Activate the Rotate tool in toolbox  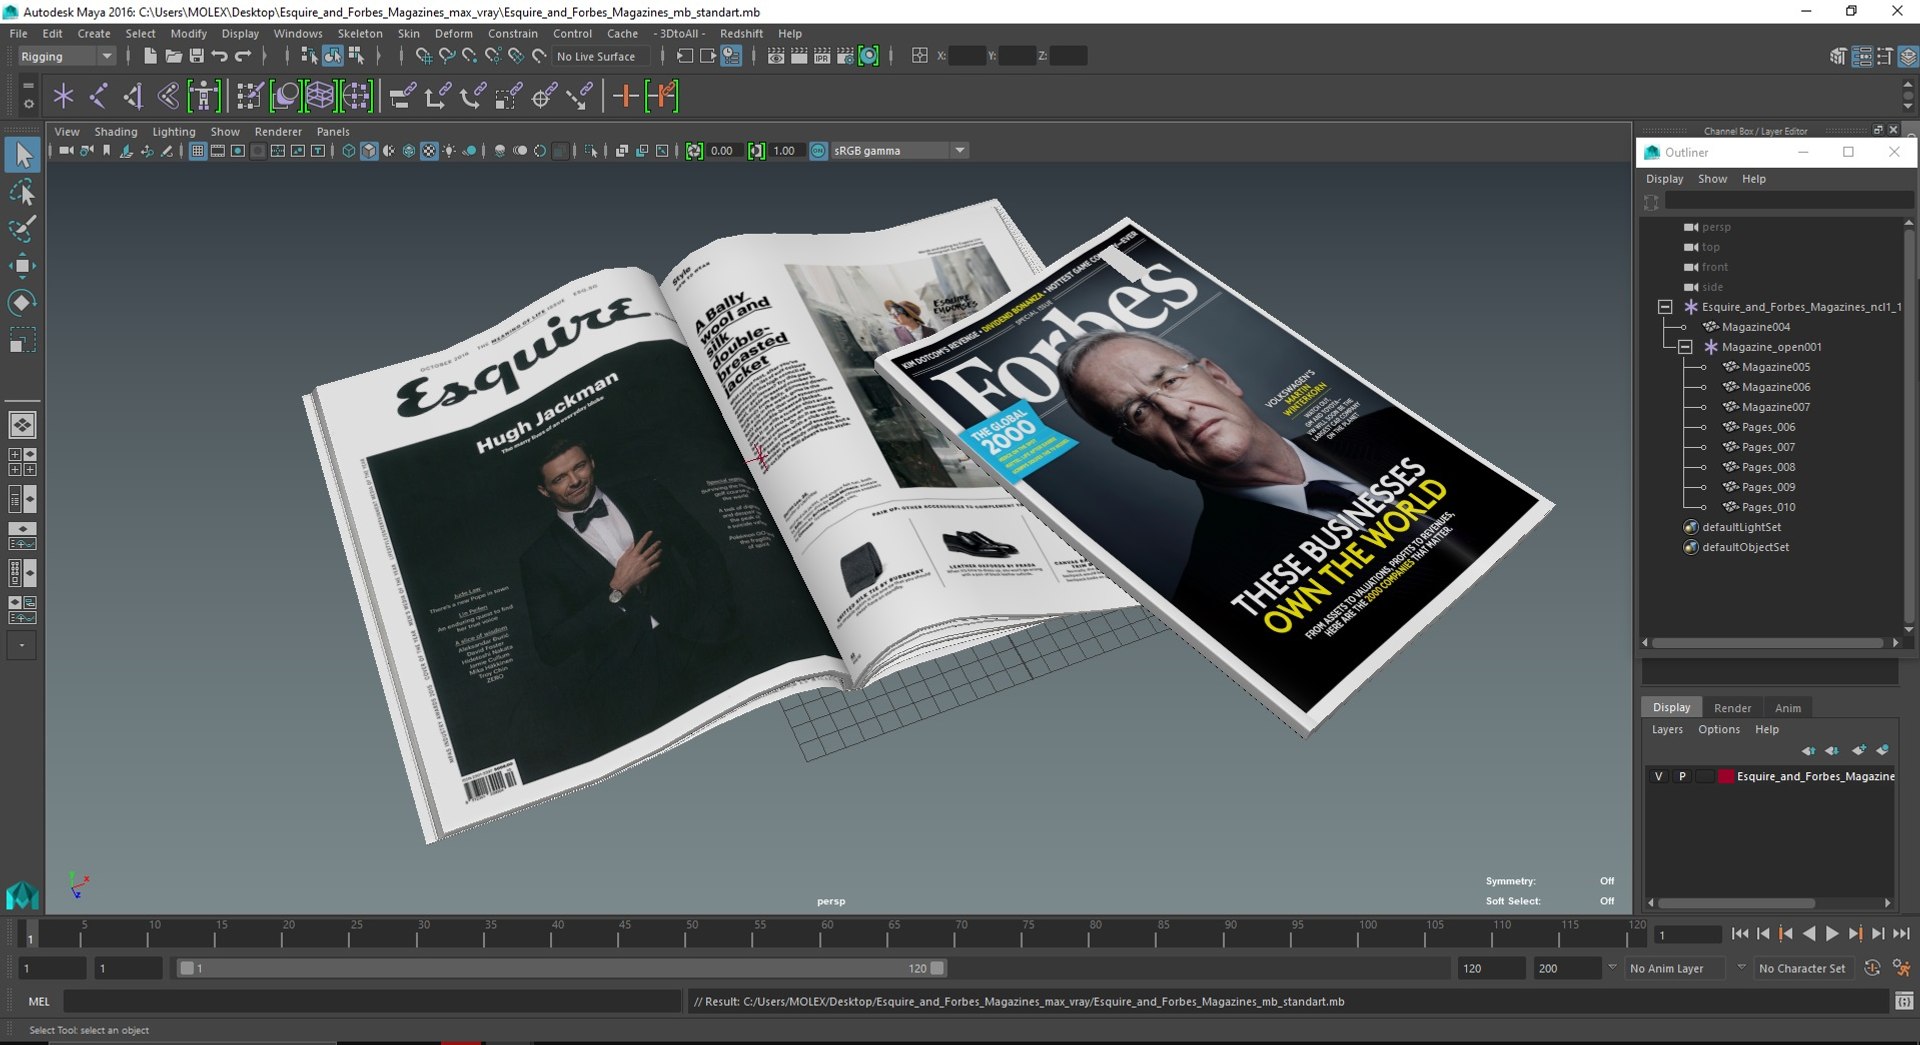pyautogui.click(x=22, y=302)
